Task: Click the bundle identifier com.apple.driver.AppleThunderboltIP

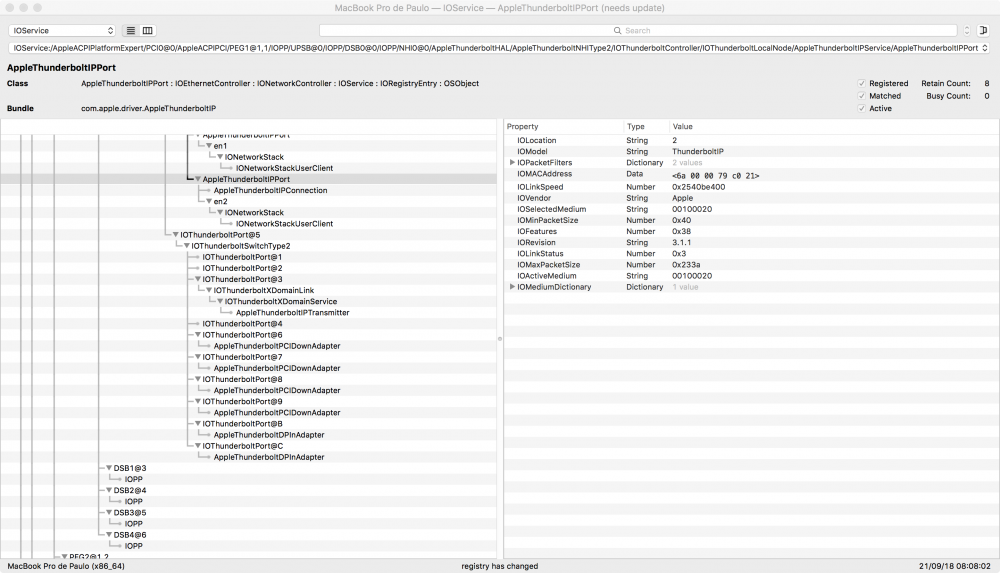Action: [x=149, y=108]
